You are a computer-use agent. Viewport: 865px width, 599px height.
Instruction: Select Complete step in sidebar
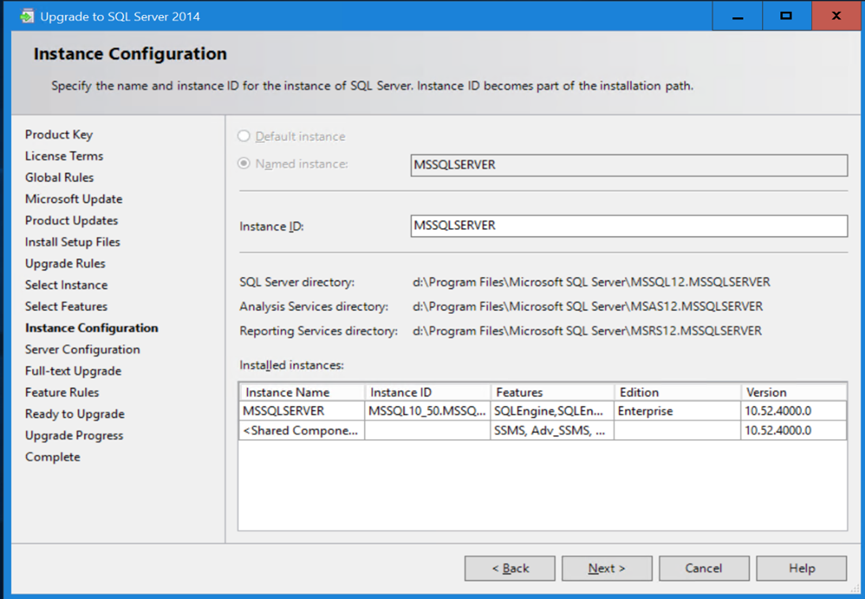(x=52, y=457)
